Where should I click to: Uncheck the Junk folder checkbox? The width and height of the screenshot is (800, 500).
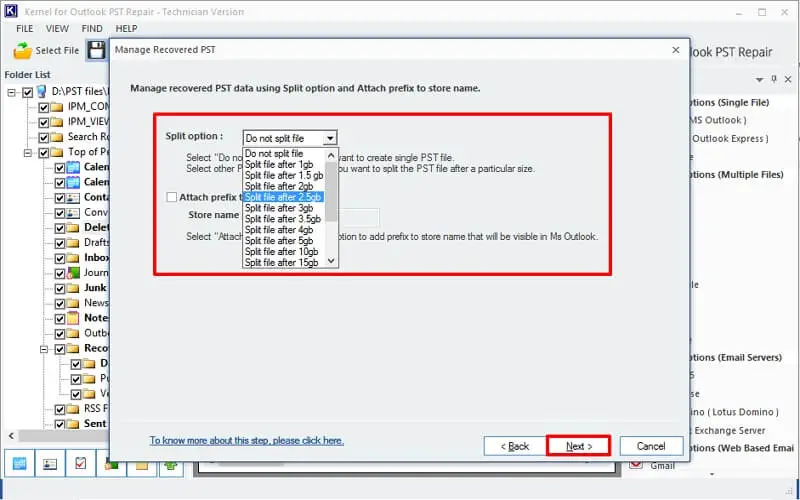click(60, 288)
